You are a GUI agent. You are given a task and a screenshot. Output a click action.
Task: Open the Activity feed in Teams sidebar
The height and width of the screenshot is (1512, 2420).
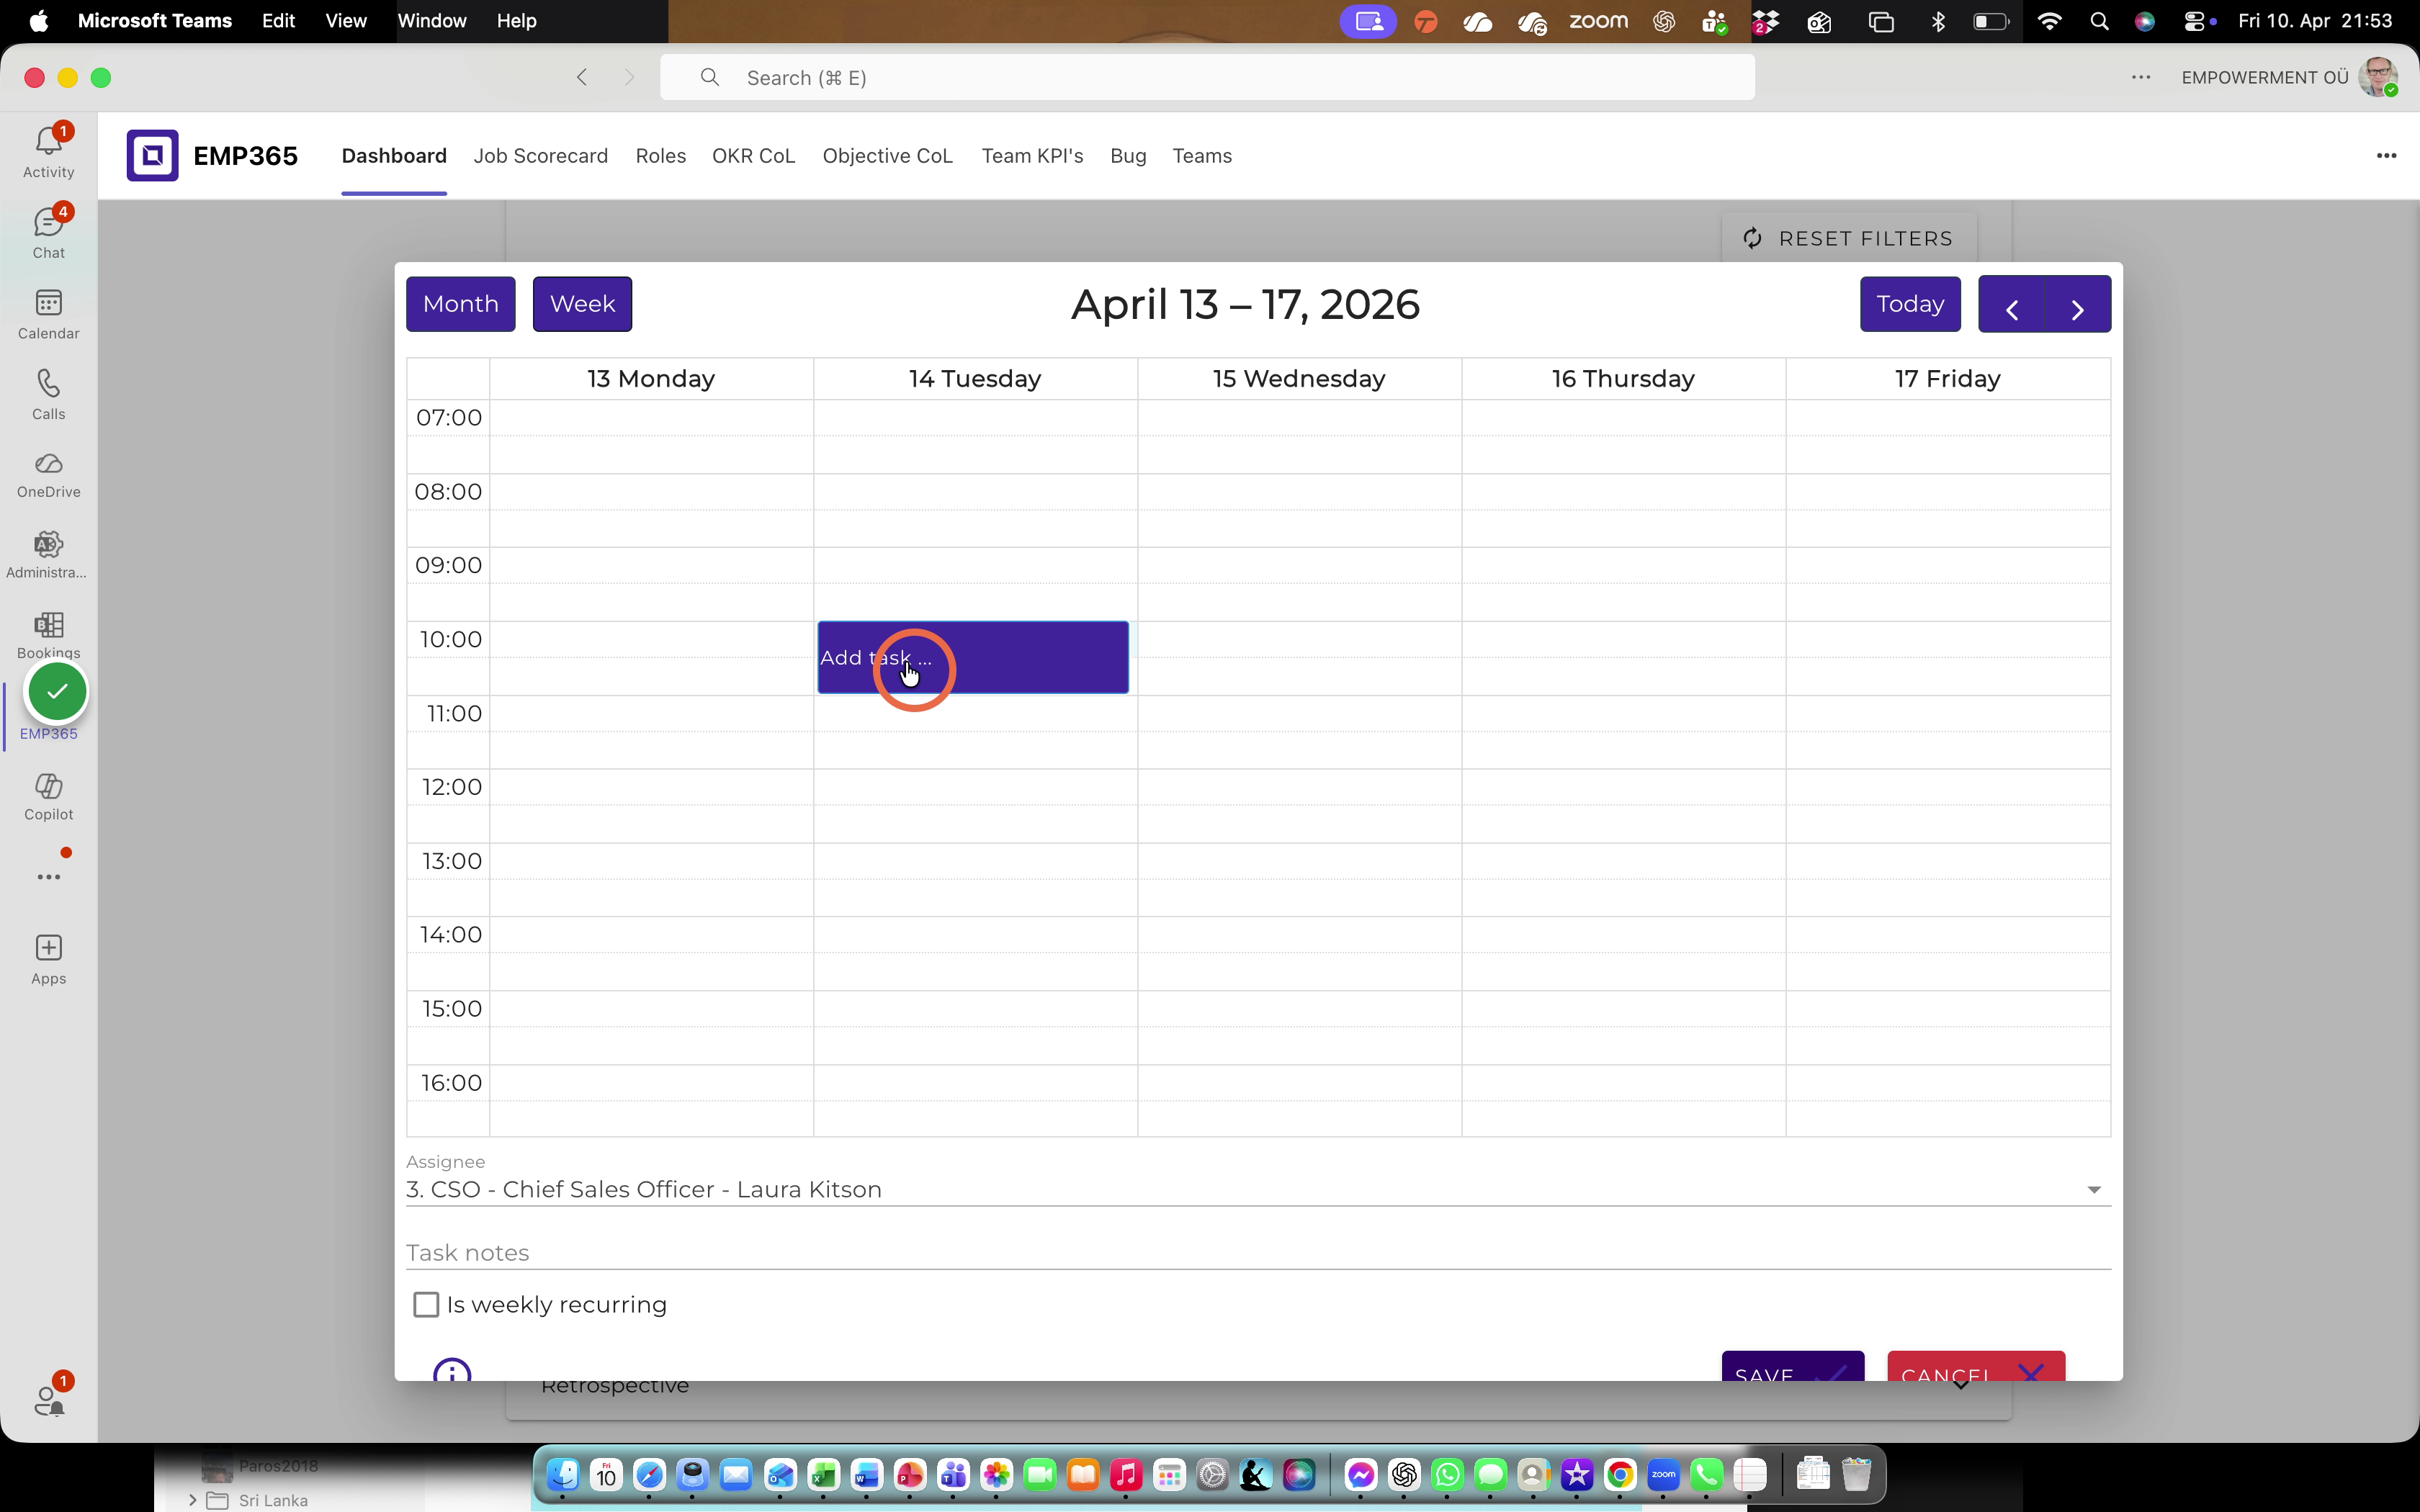click(48, 151)
